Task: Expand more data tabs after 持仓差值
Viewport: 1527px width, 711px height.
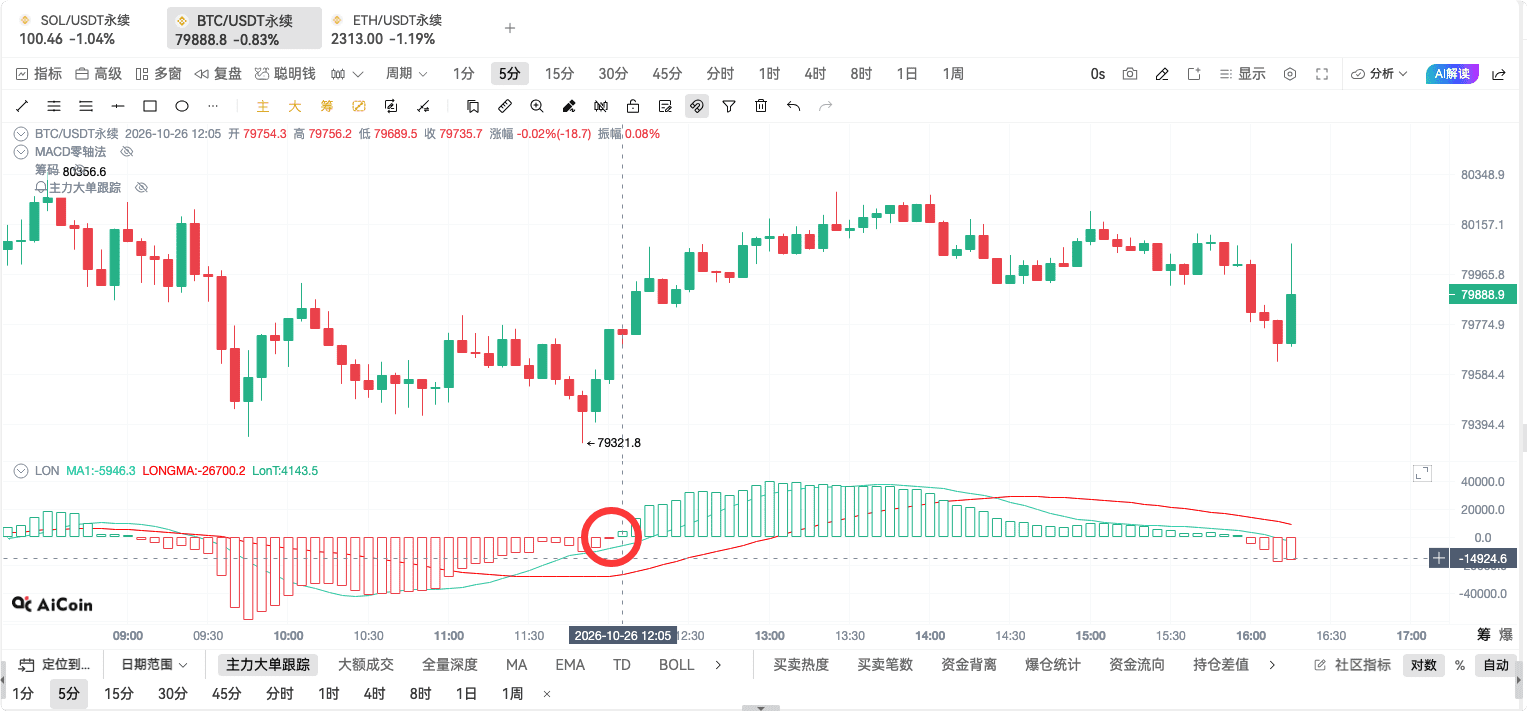Action: [x=1272, y=665]
